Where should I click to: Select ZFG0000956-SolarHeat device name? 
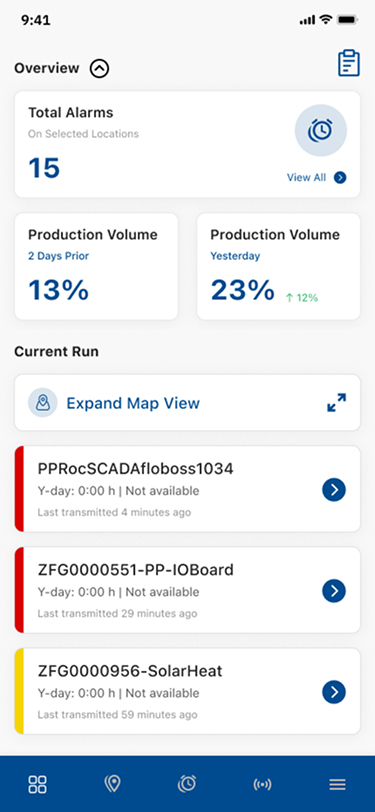pos(130,671)
